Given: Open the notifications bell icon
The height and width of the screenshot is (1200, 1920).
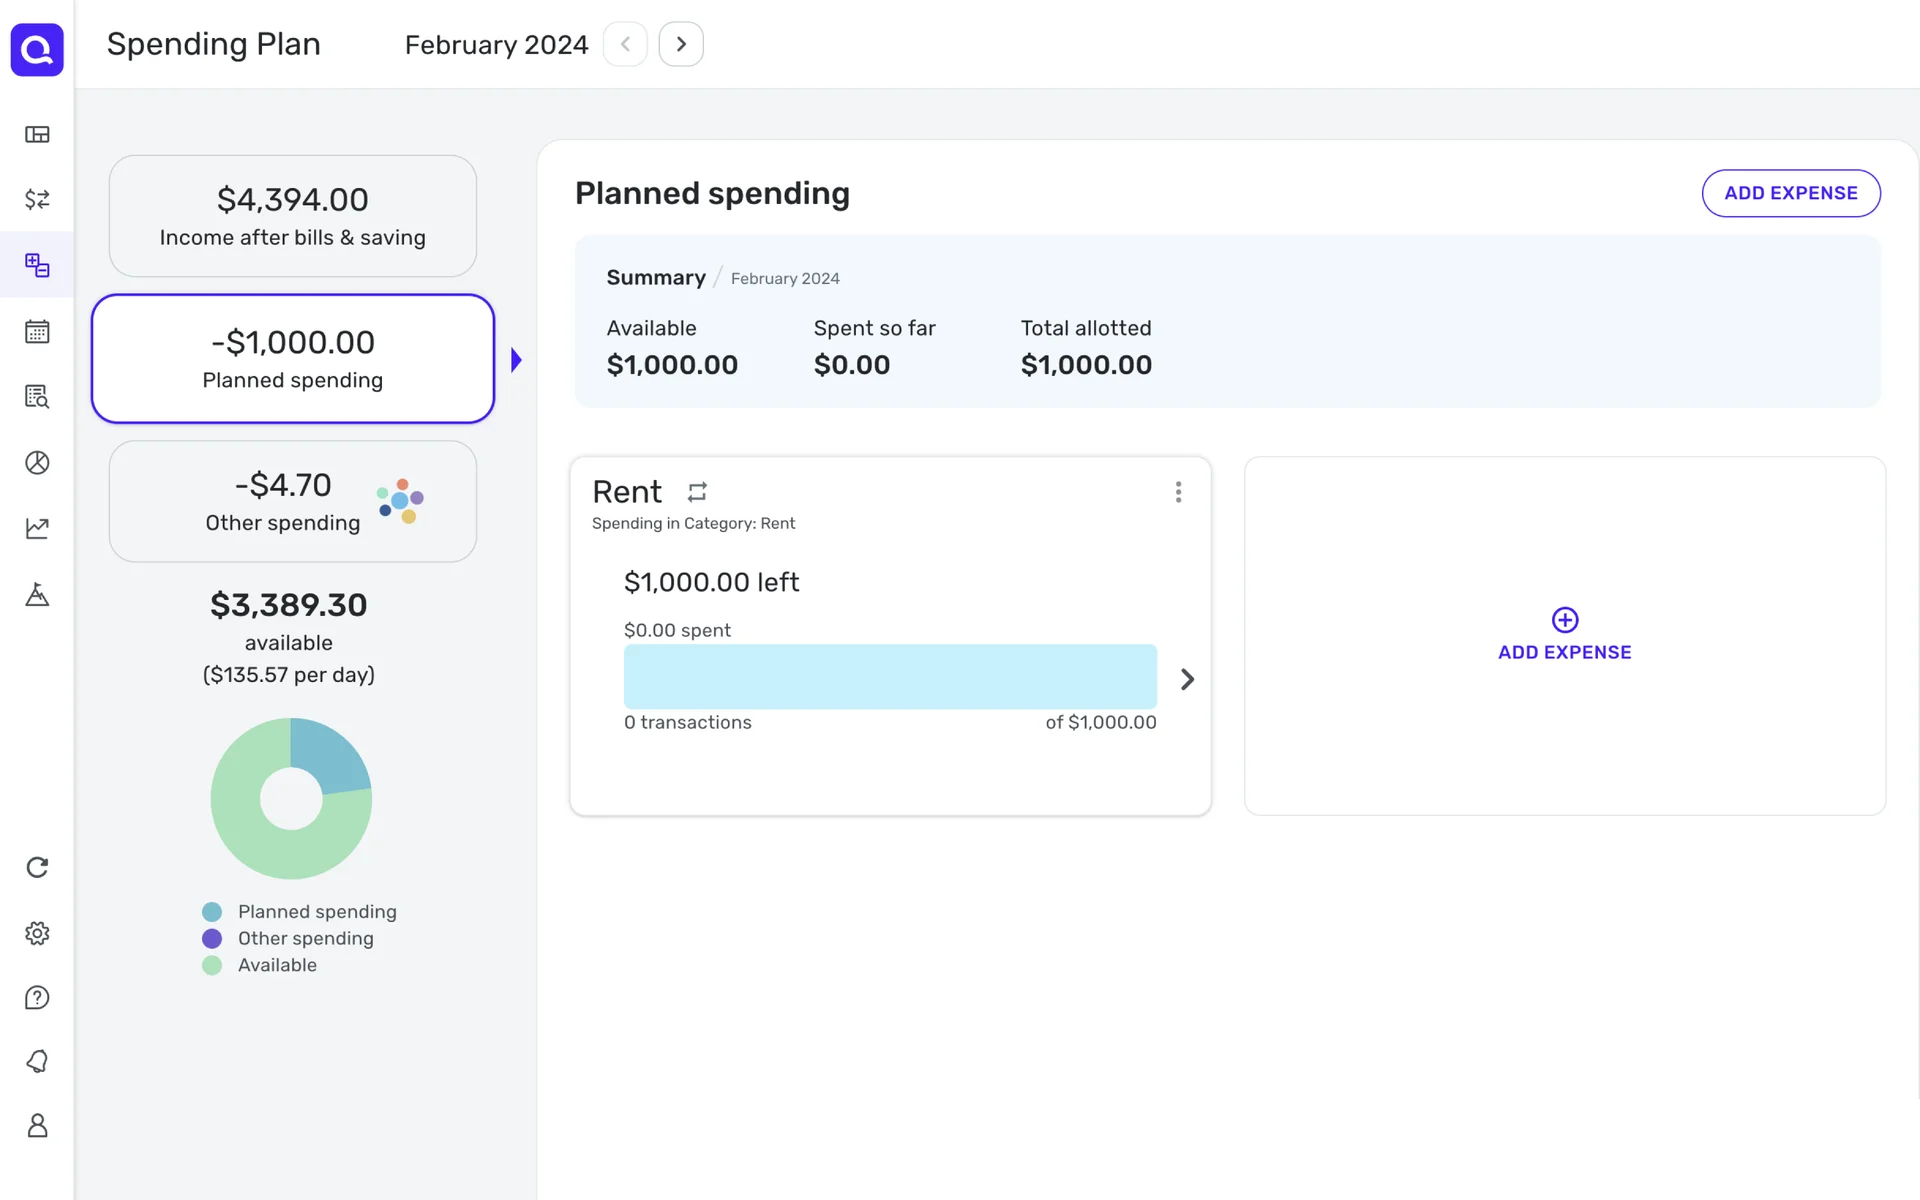Looking at the screenshot, I should (x=37, y=1061).
